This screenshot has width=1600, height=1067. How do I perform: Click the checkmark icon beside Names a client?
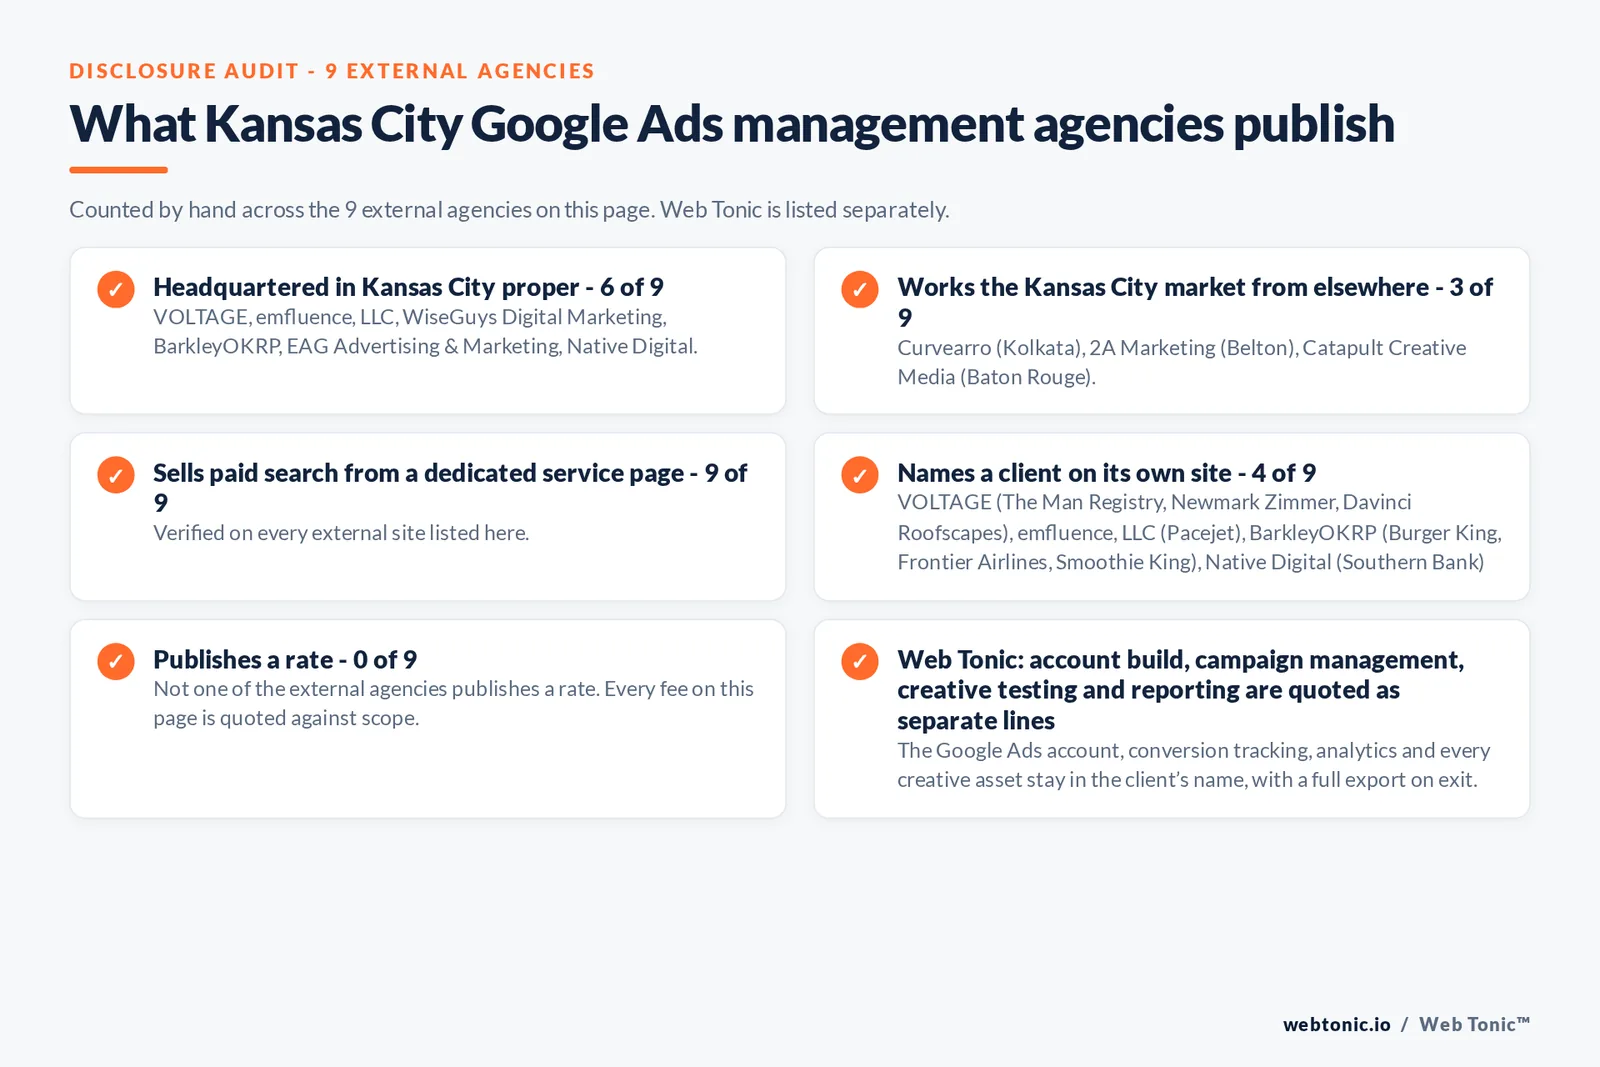[x=860, y=475]
